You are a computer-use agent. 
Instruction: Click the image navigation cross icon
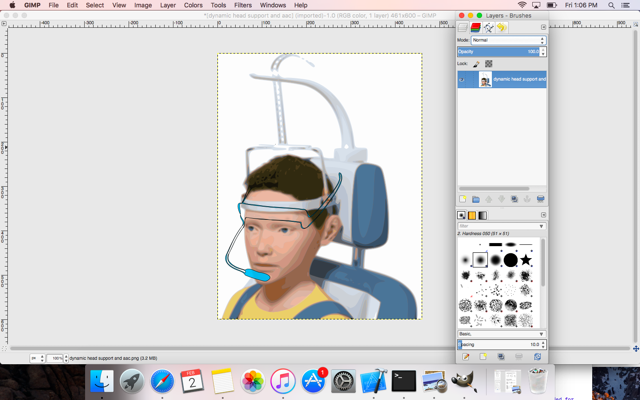coord(636,349)
